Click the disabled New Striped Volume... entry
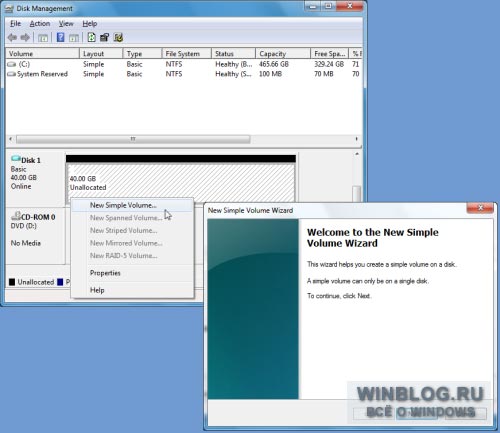The width and height of the screenshot is (500, 433). (132, 231)
